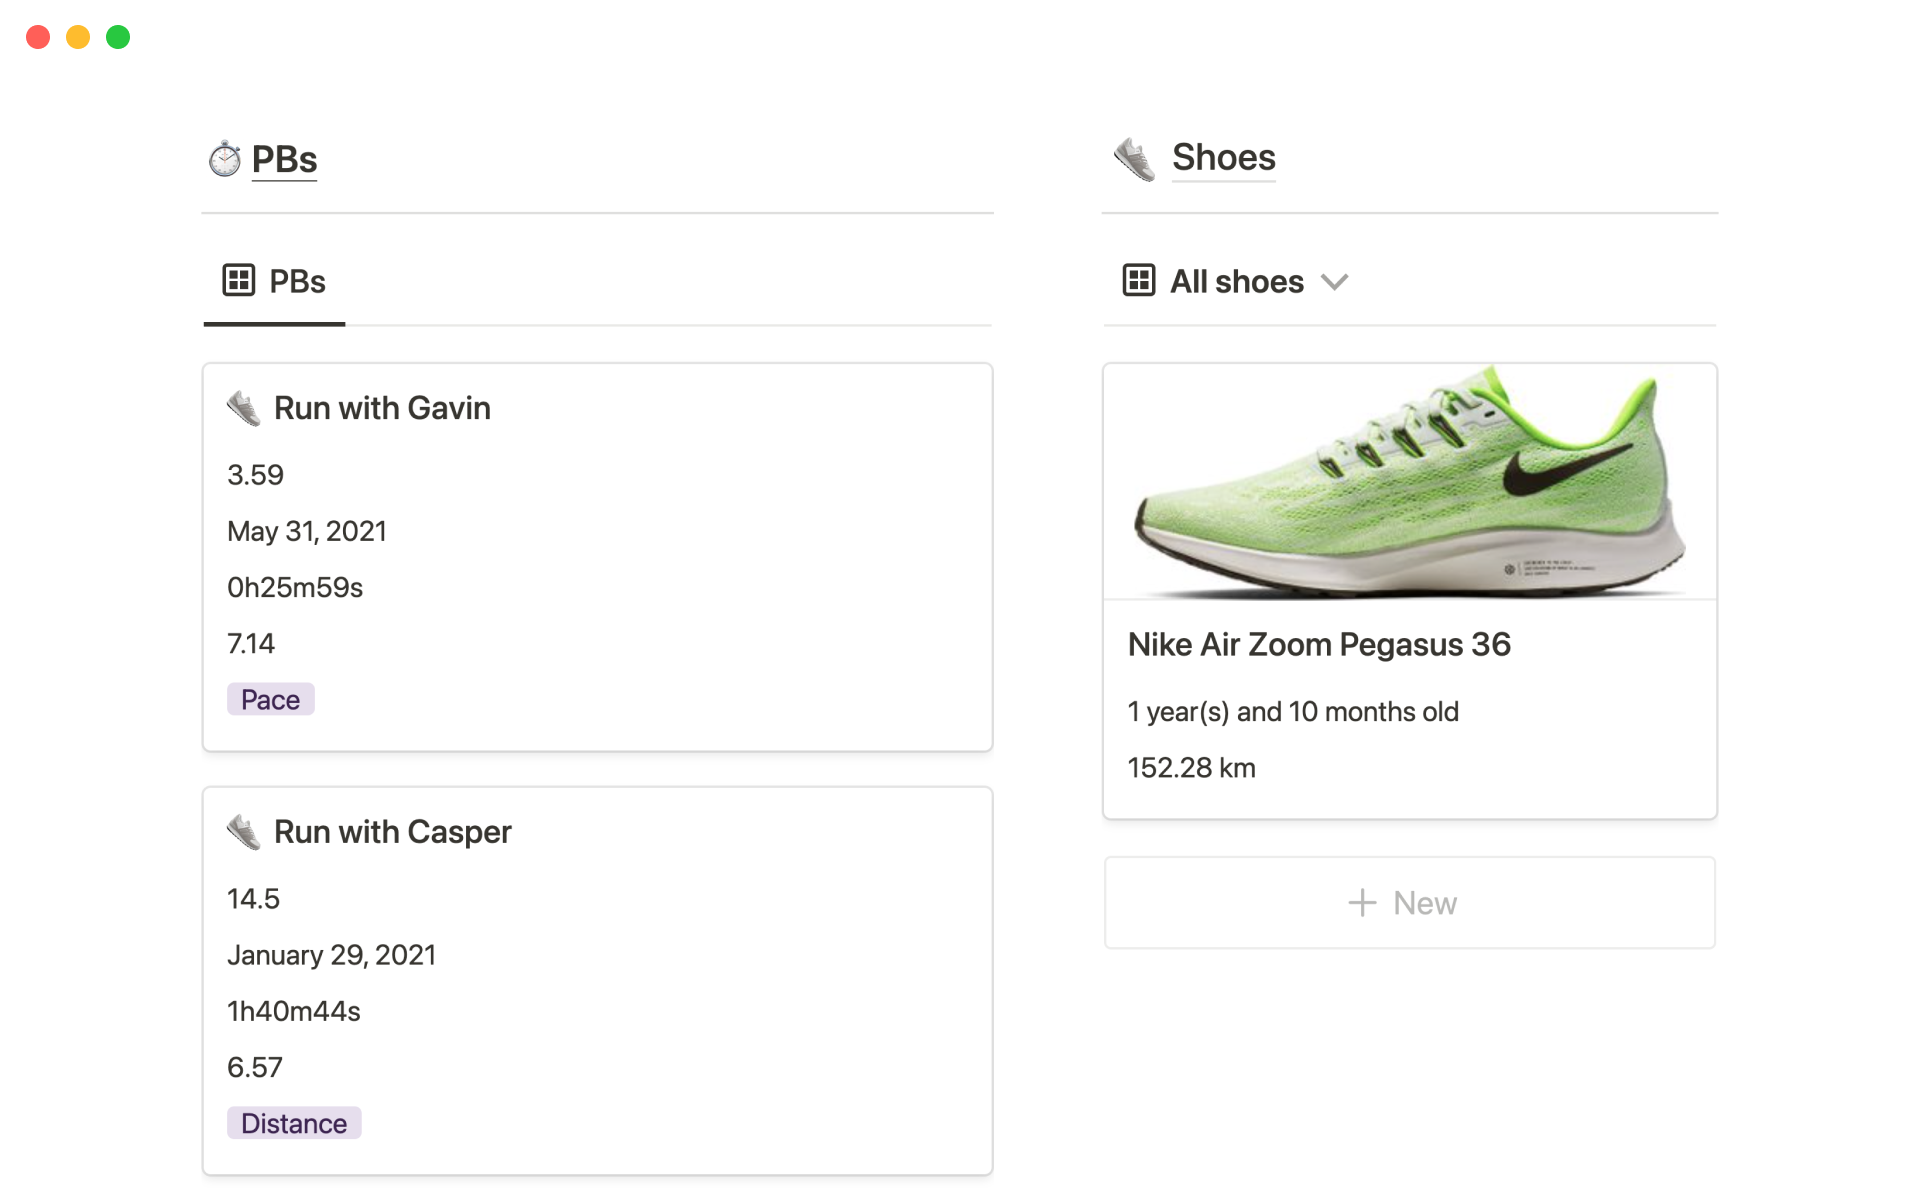Select the table view icon beside PBs tab
This screenshot has width=1920, height=1200.
point(238,281)
